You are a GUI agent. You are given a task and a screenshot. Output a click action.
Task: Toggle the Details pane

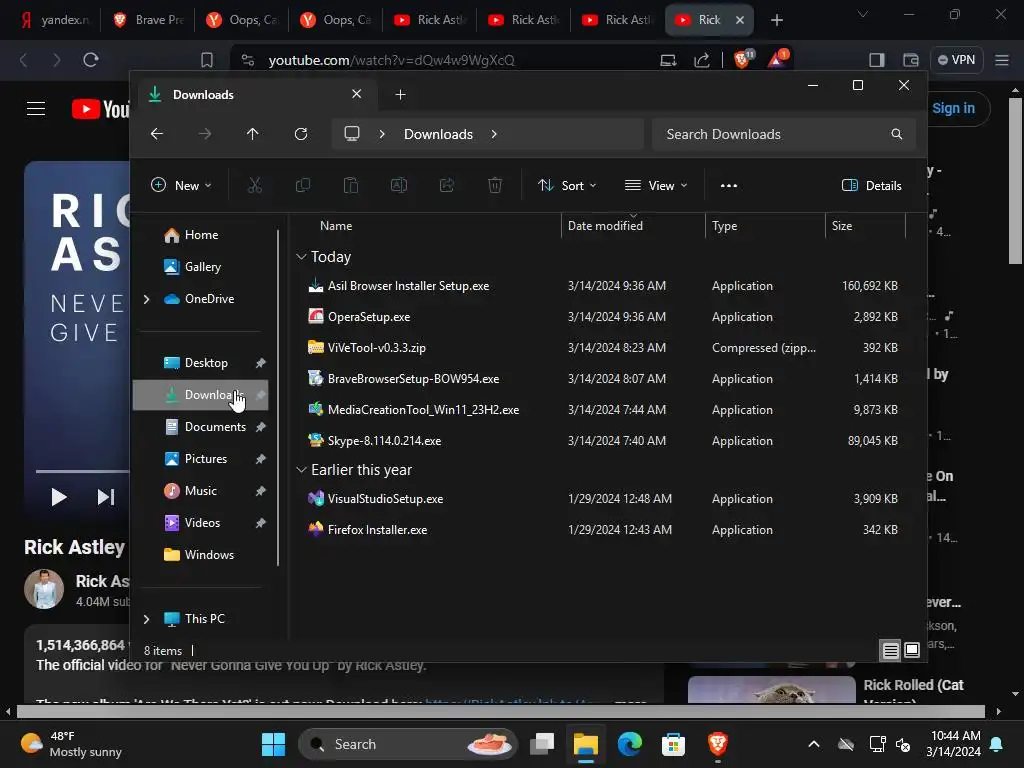871,185
